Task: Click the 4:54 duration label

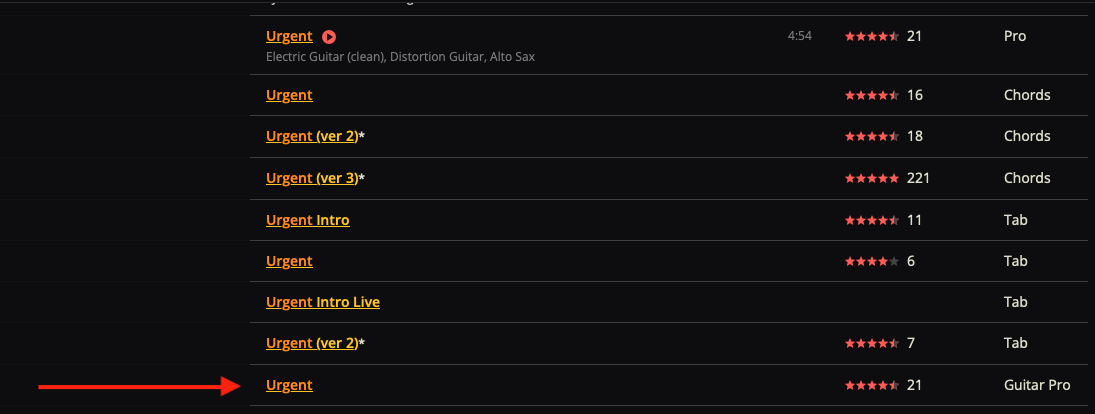Action: [x=800, y=36]
